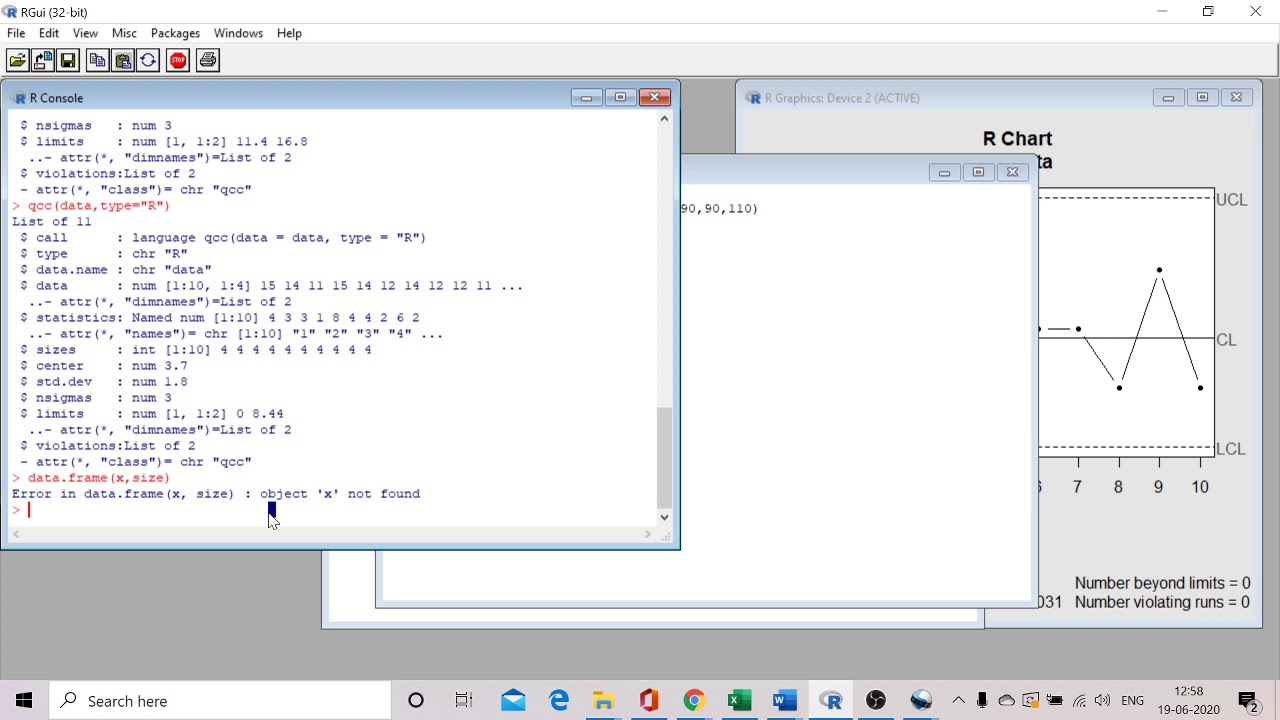
Task: Minimize the middle script editor window
Action: pyautogui.click(x=944, y=172)
